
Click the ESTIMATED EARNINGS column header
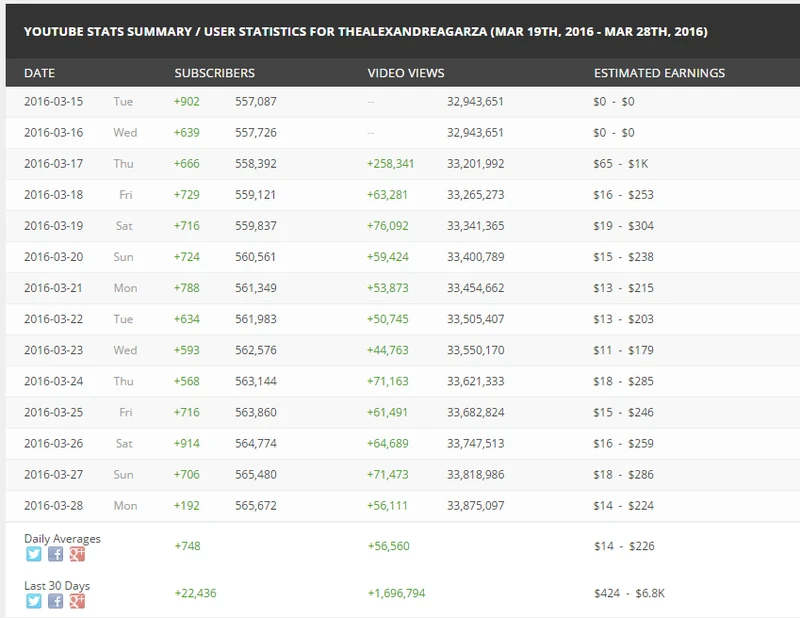659,73
